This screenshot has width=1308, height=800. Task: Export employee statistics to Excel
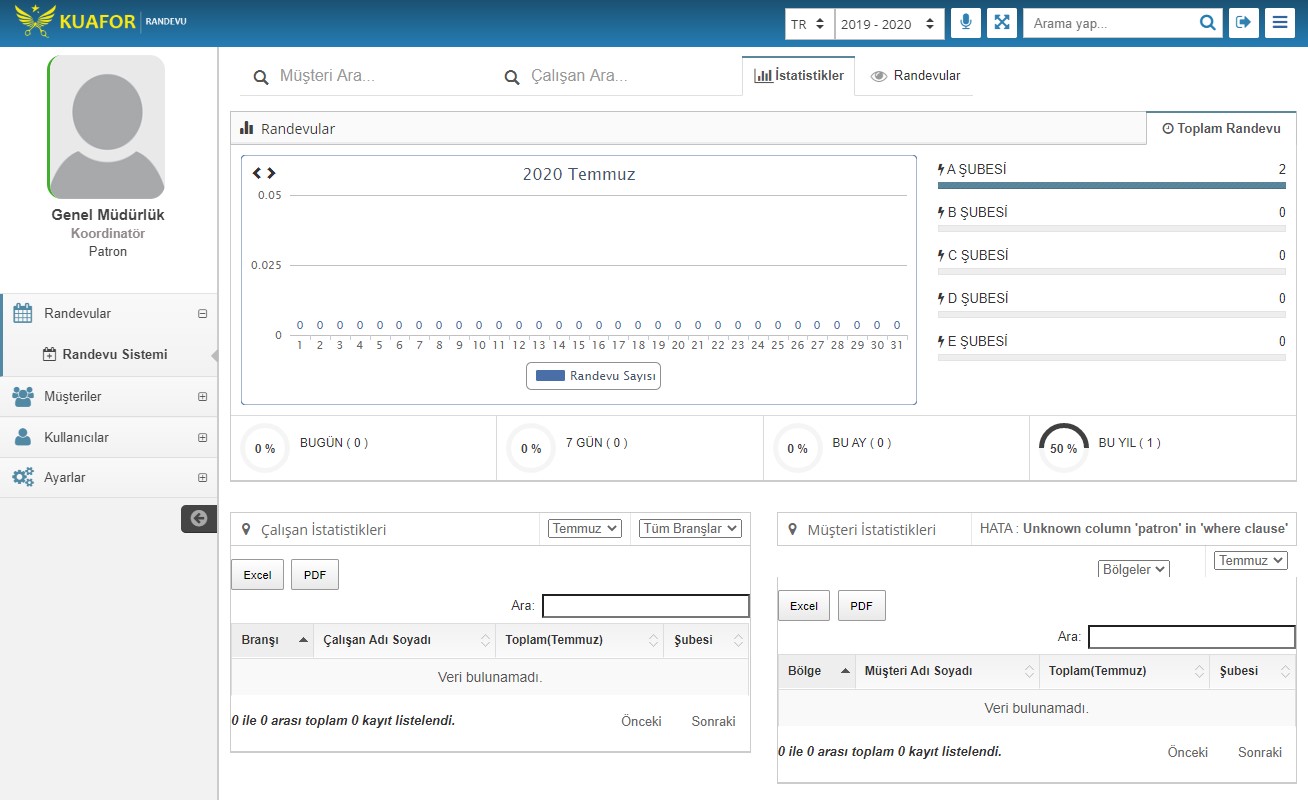click(257, 575)
